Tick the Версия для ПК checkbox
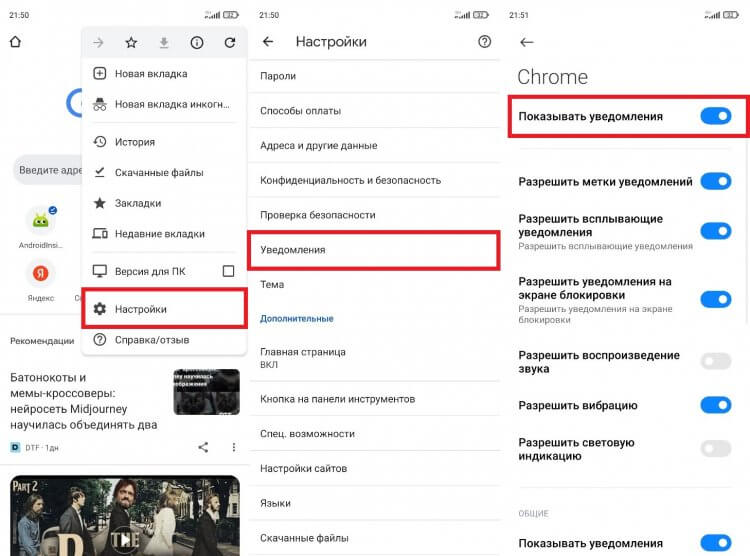 click(229, 271)
